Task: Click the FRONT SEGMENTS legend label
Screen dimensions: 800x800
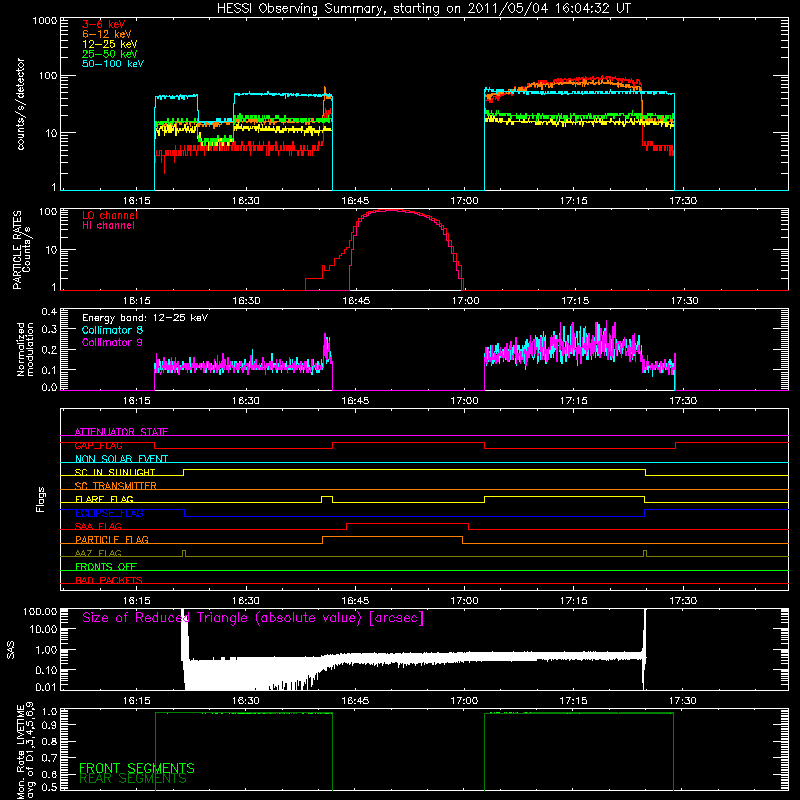Action: click(x=137, y=768)
